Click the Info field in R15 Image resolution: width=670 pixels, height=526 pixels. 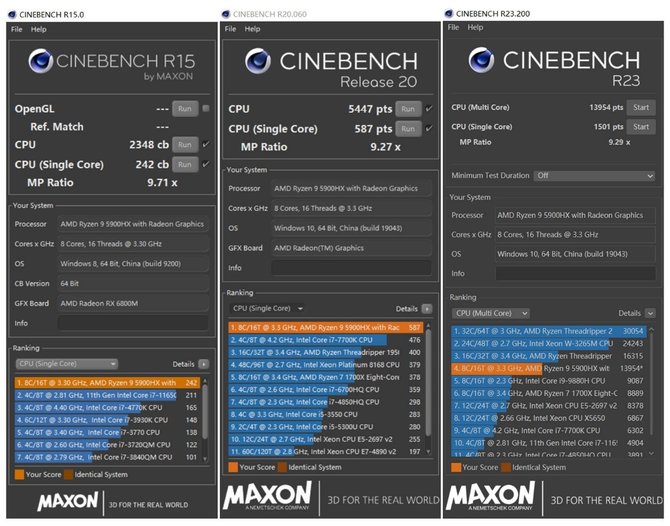tap(133, 323)
